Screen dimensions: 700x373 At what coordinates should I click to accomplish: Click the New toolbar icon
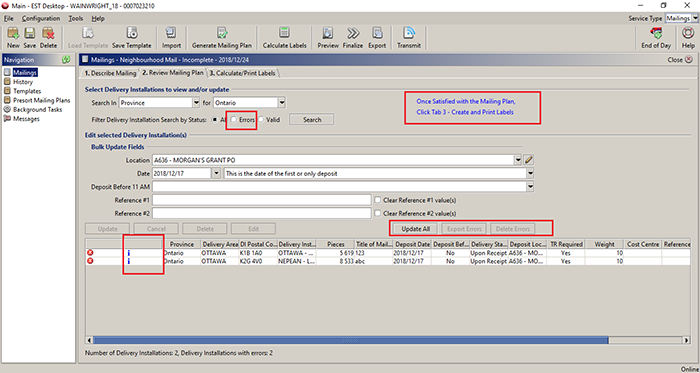(x=13, y=33)
